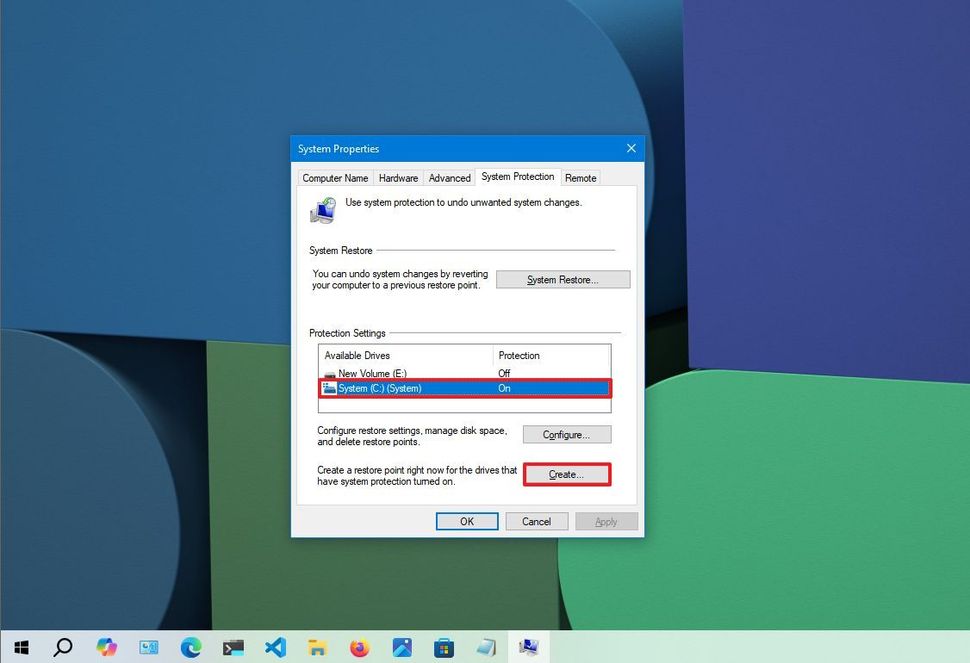Open the Advanced tab

coord(449,177)
